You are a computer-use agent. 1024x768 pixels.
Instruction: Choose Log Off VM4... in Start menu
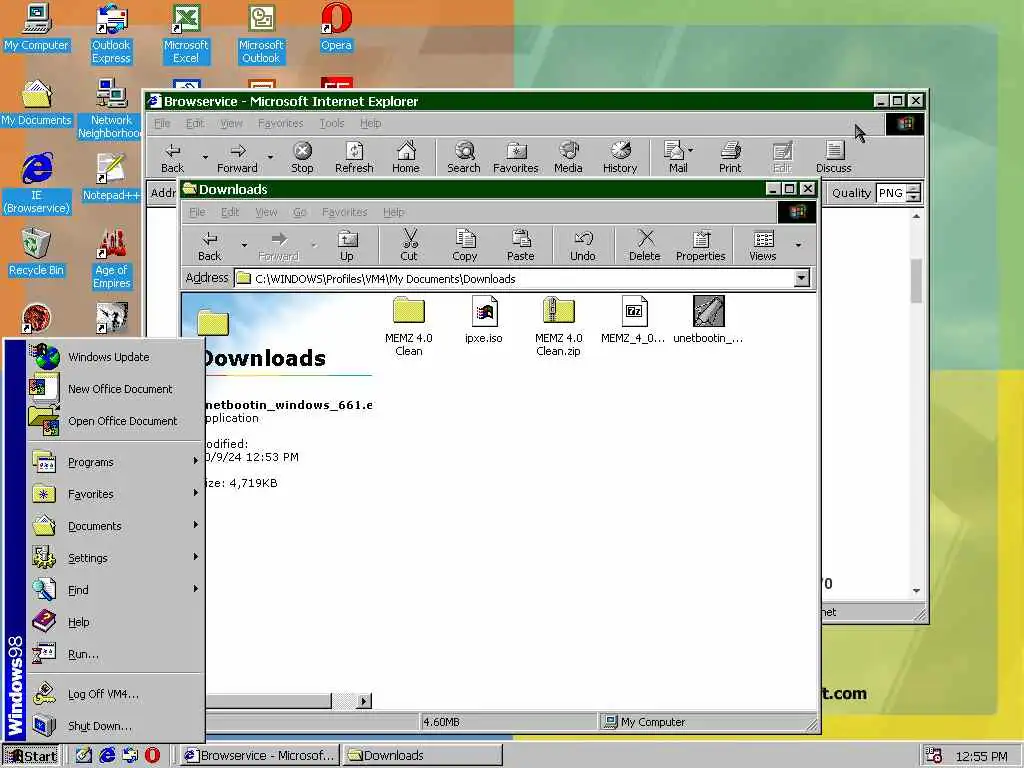point(116,694)
